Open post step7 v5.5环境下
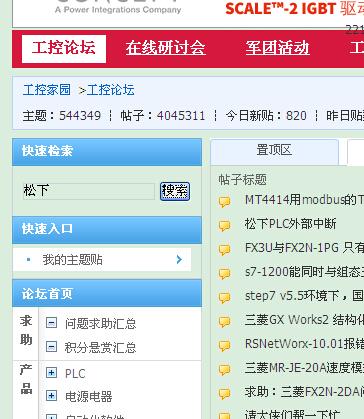The height and width of the screenshot is (419, 364). tap(304, 296)
